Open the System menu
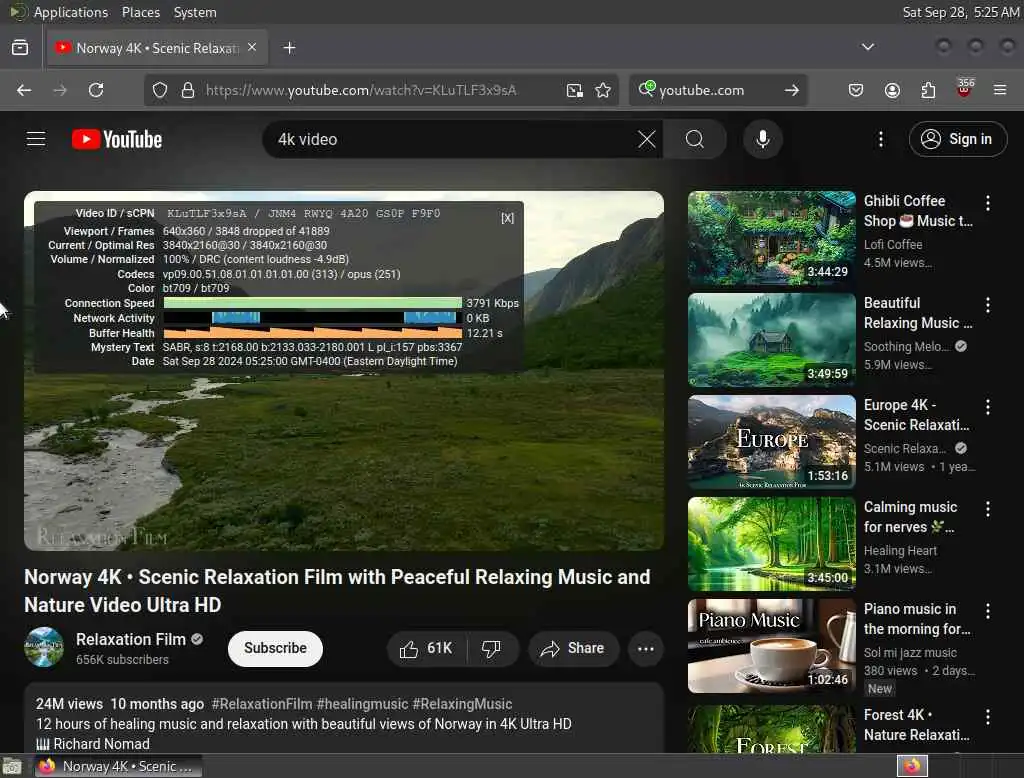This screenshot has width=1024, height=778. tap(195, 12)
